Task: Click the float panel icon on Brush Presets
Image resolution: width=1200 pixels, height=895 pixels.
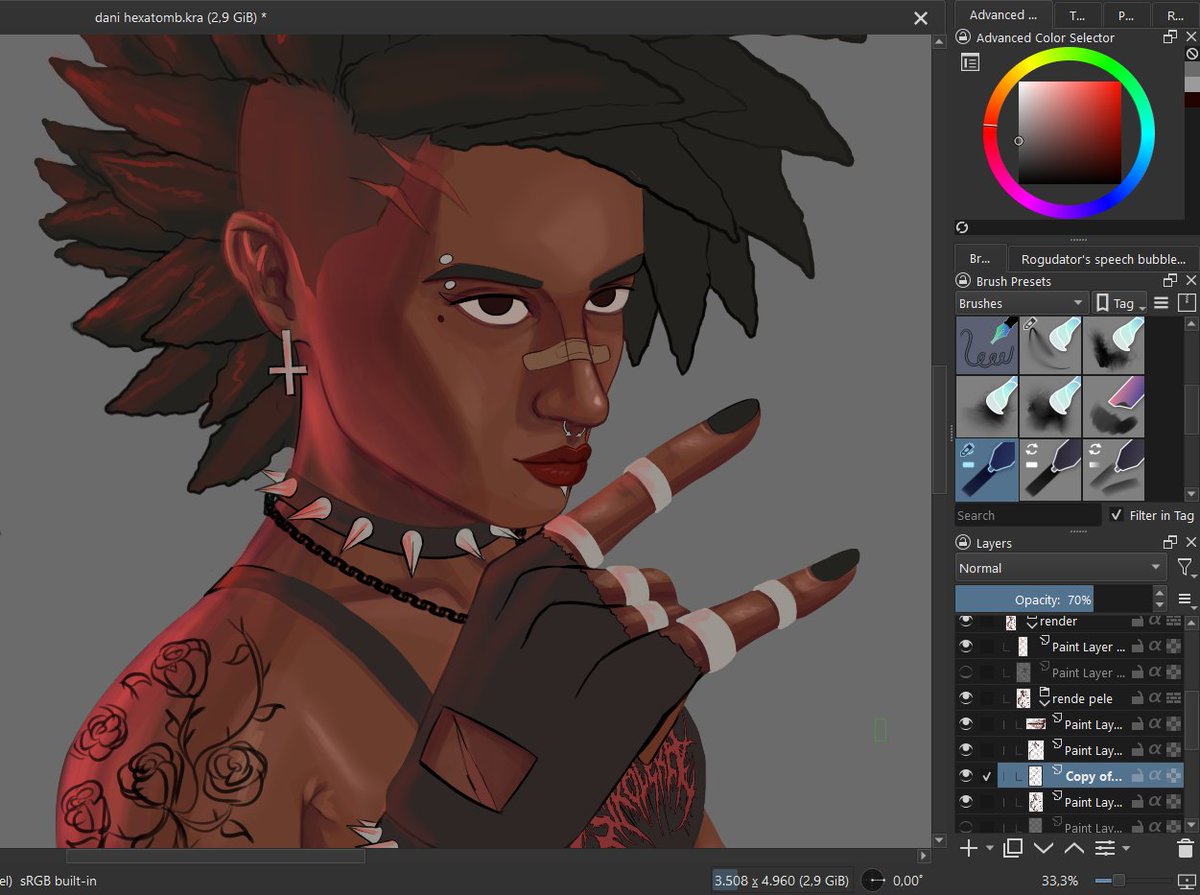Action: pyautogui.click(x=1169, y=281)
